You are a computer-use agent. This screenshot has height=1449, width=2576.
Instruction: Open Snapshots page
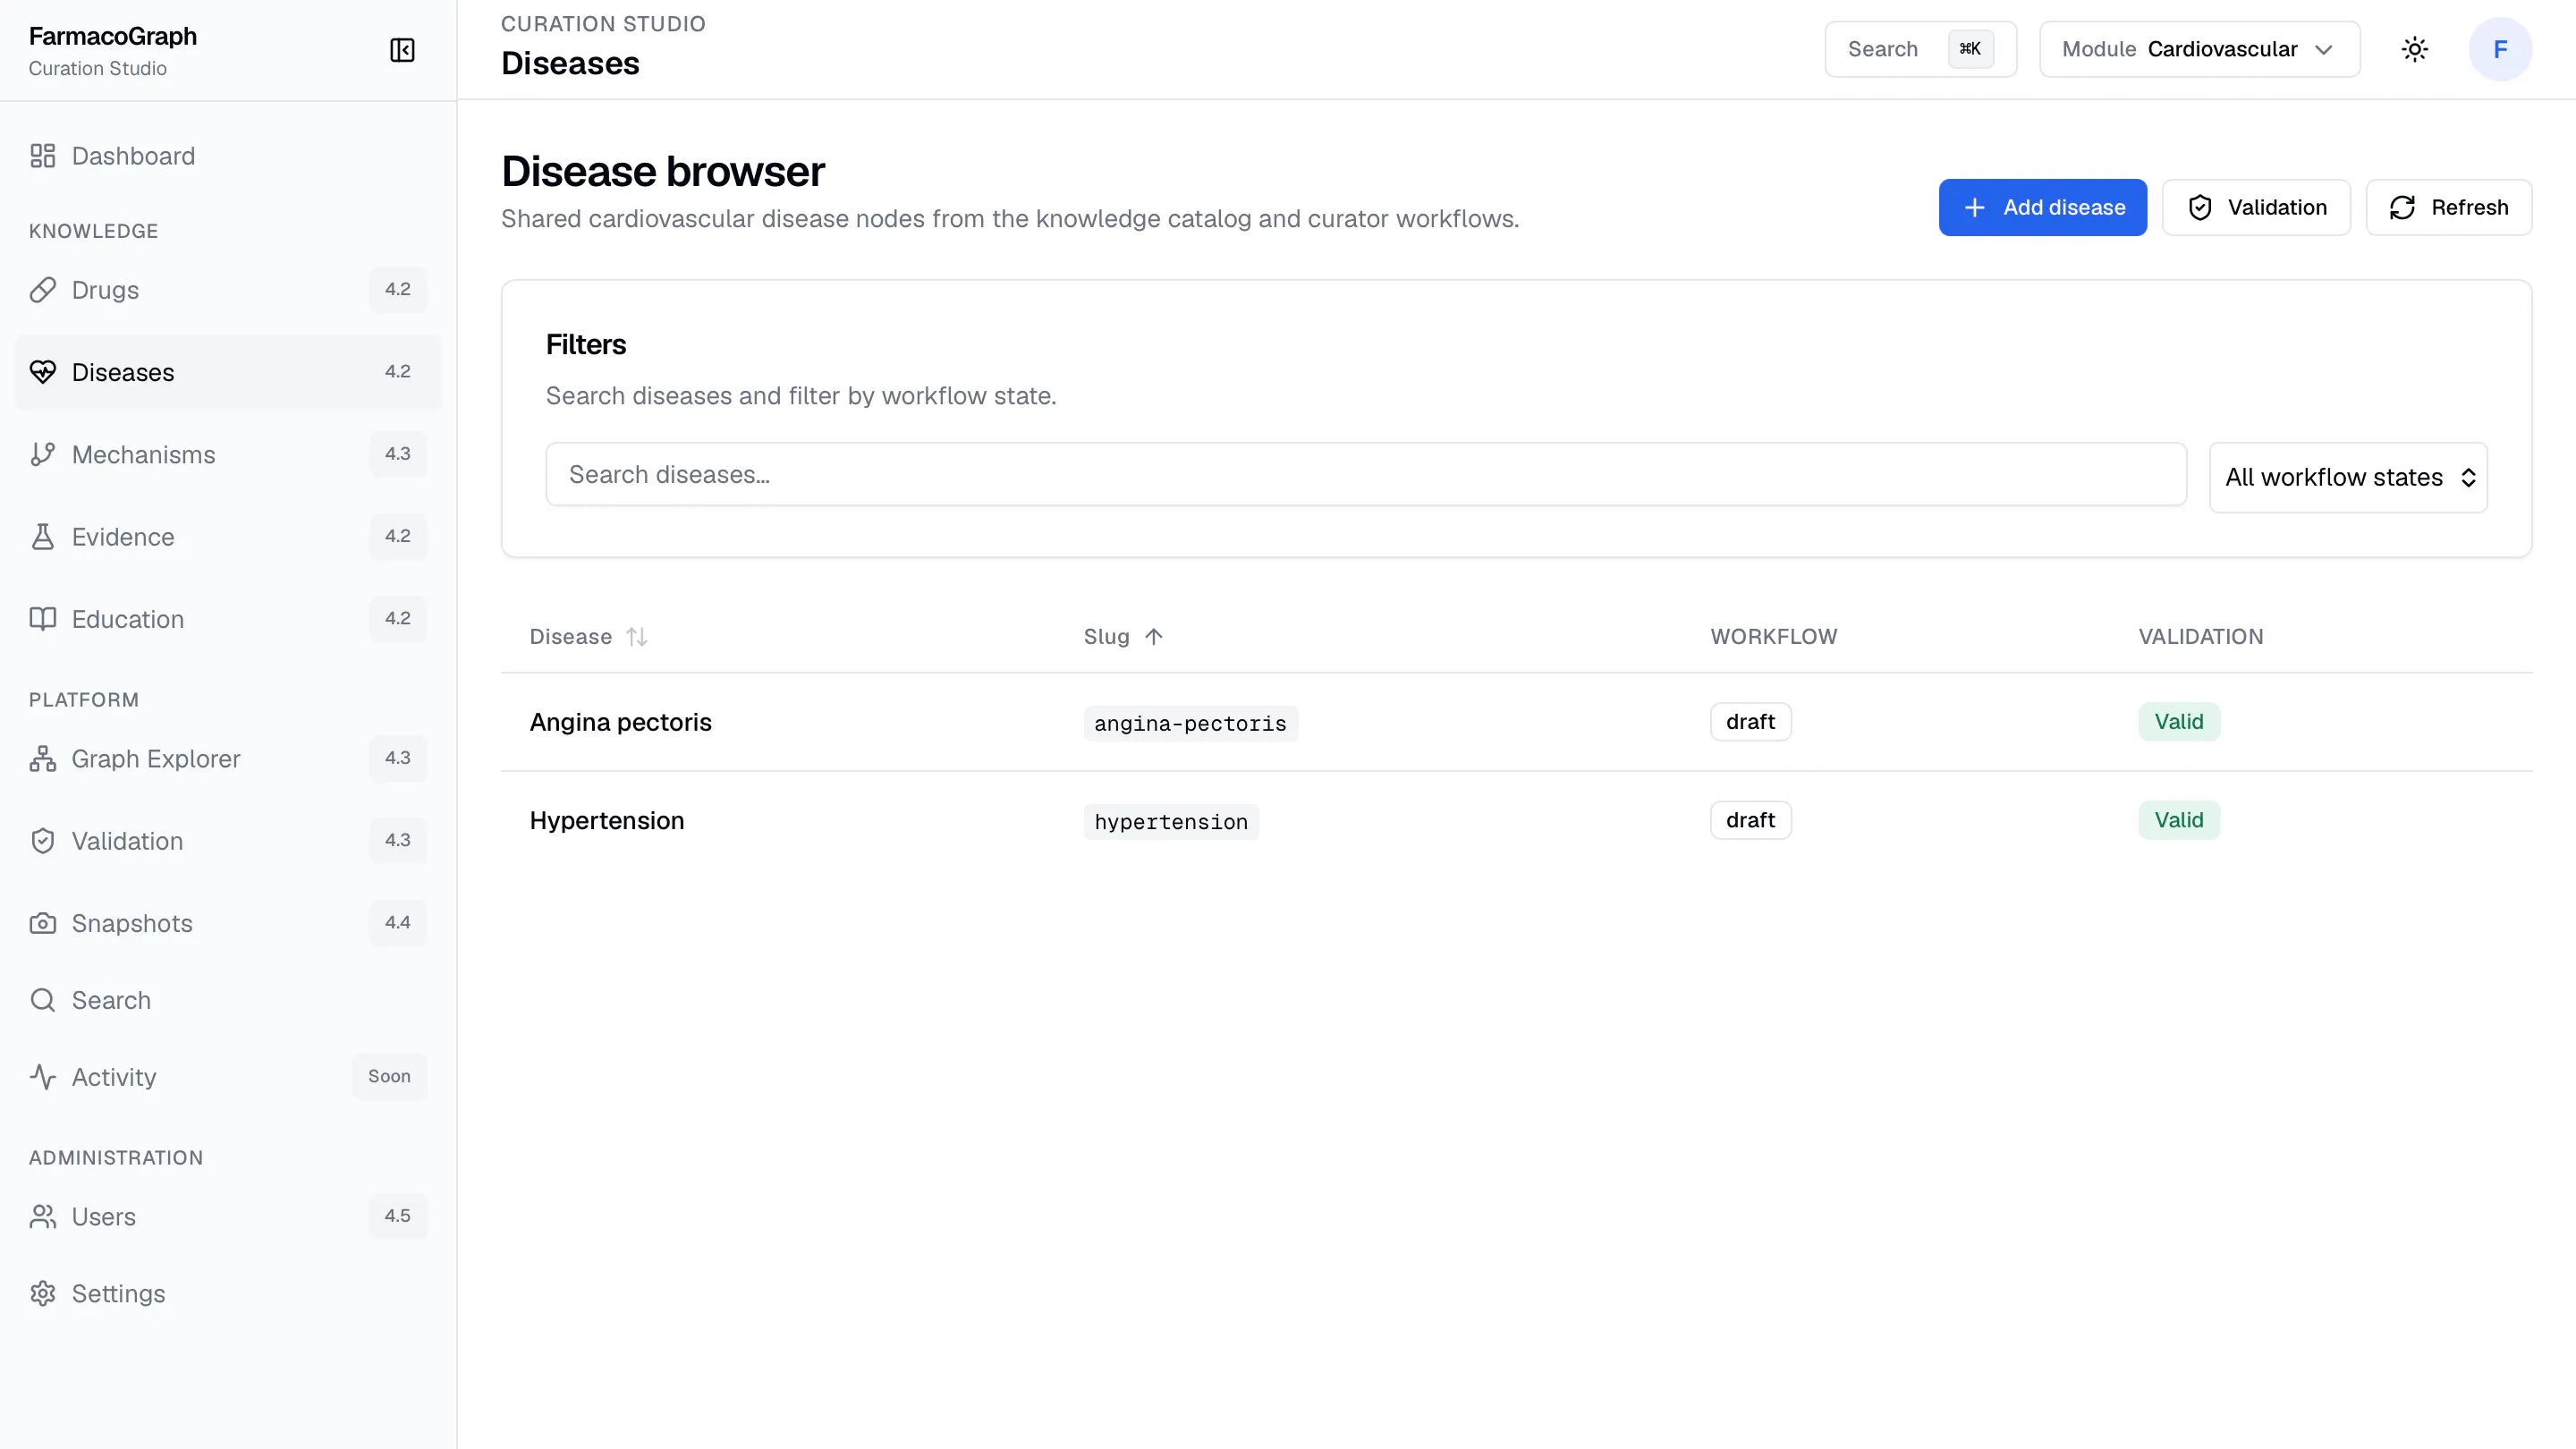pyautogui.click(x=228, y=923)
